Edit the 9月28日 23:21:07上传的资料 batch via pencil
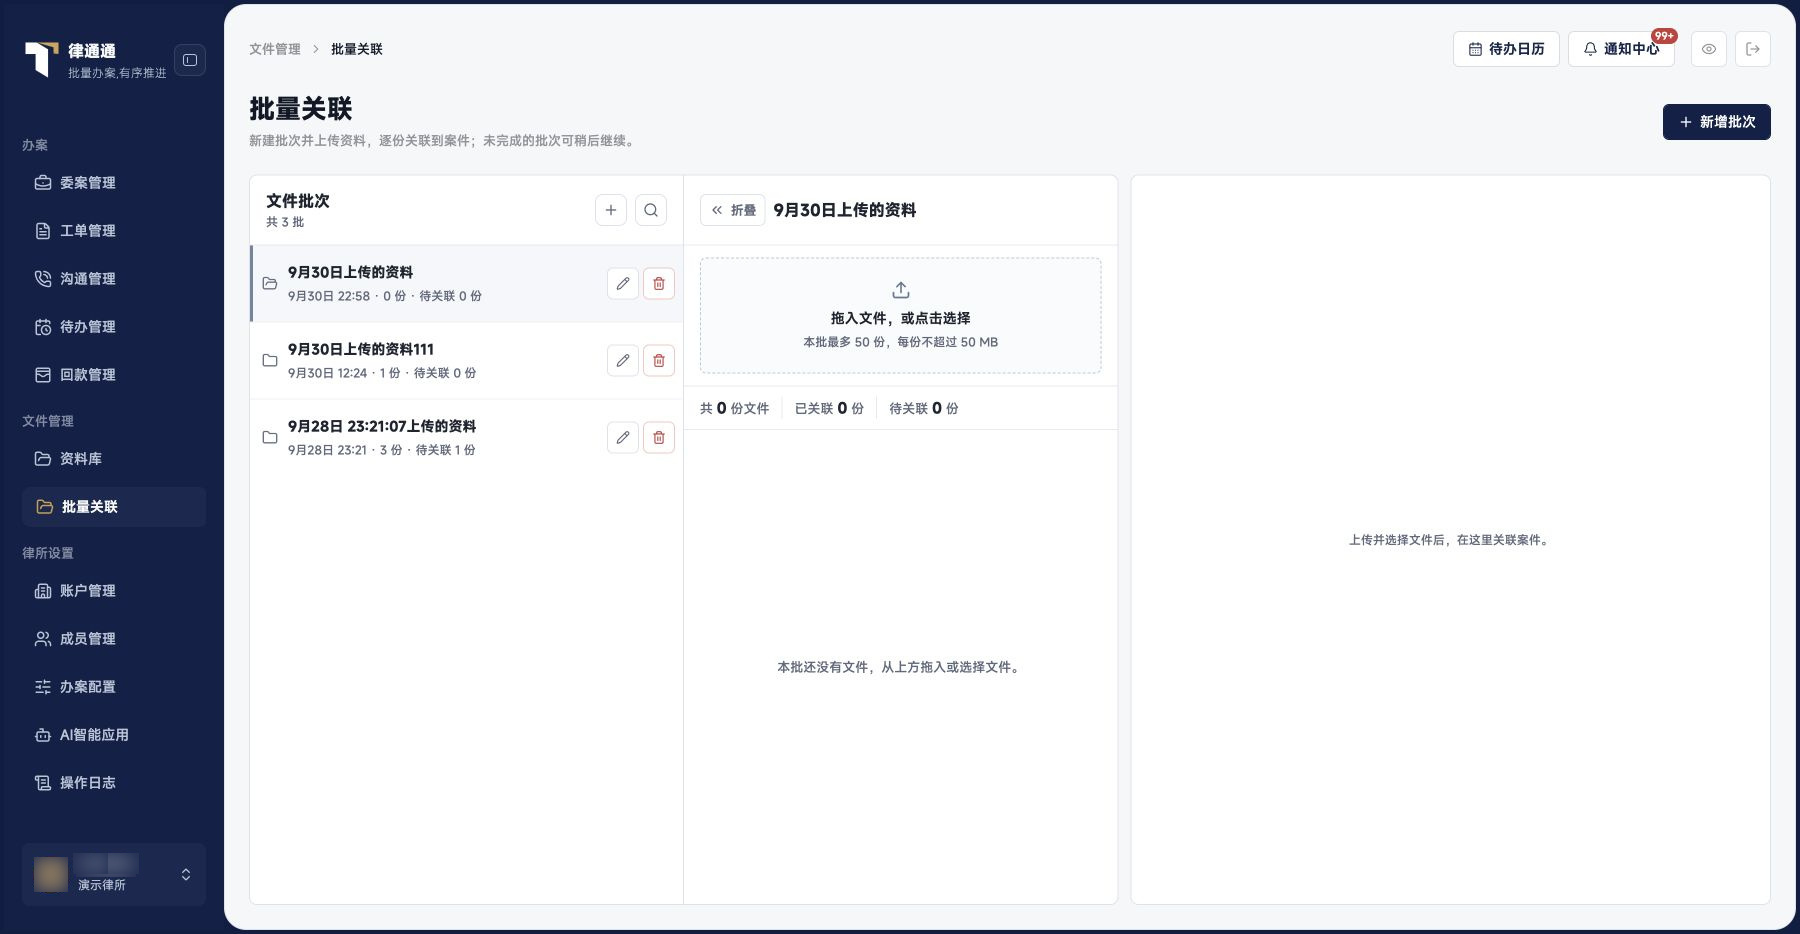1800x934 pixels. [623, 437]
